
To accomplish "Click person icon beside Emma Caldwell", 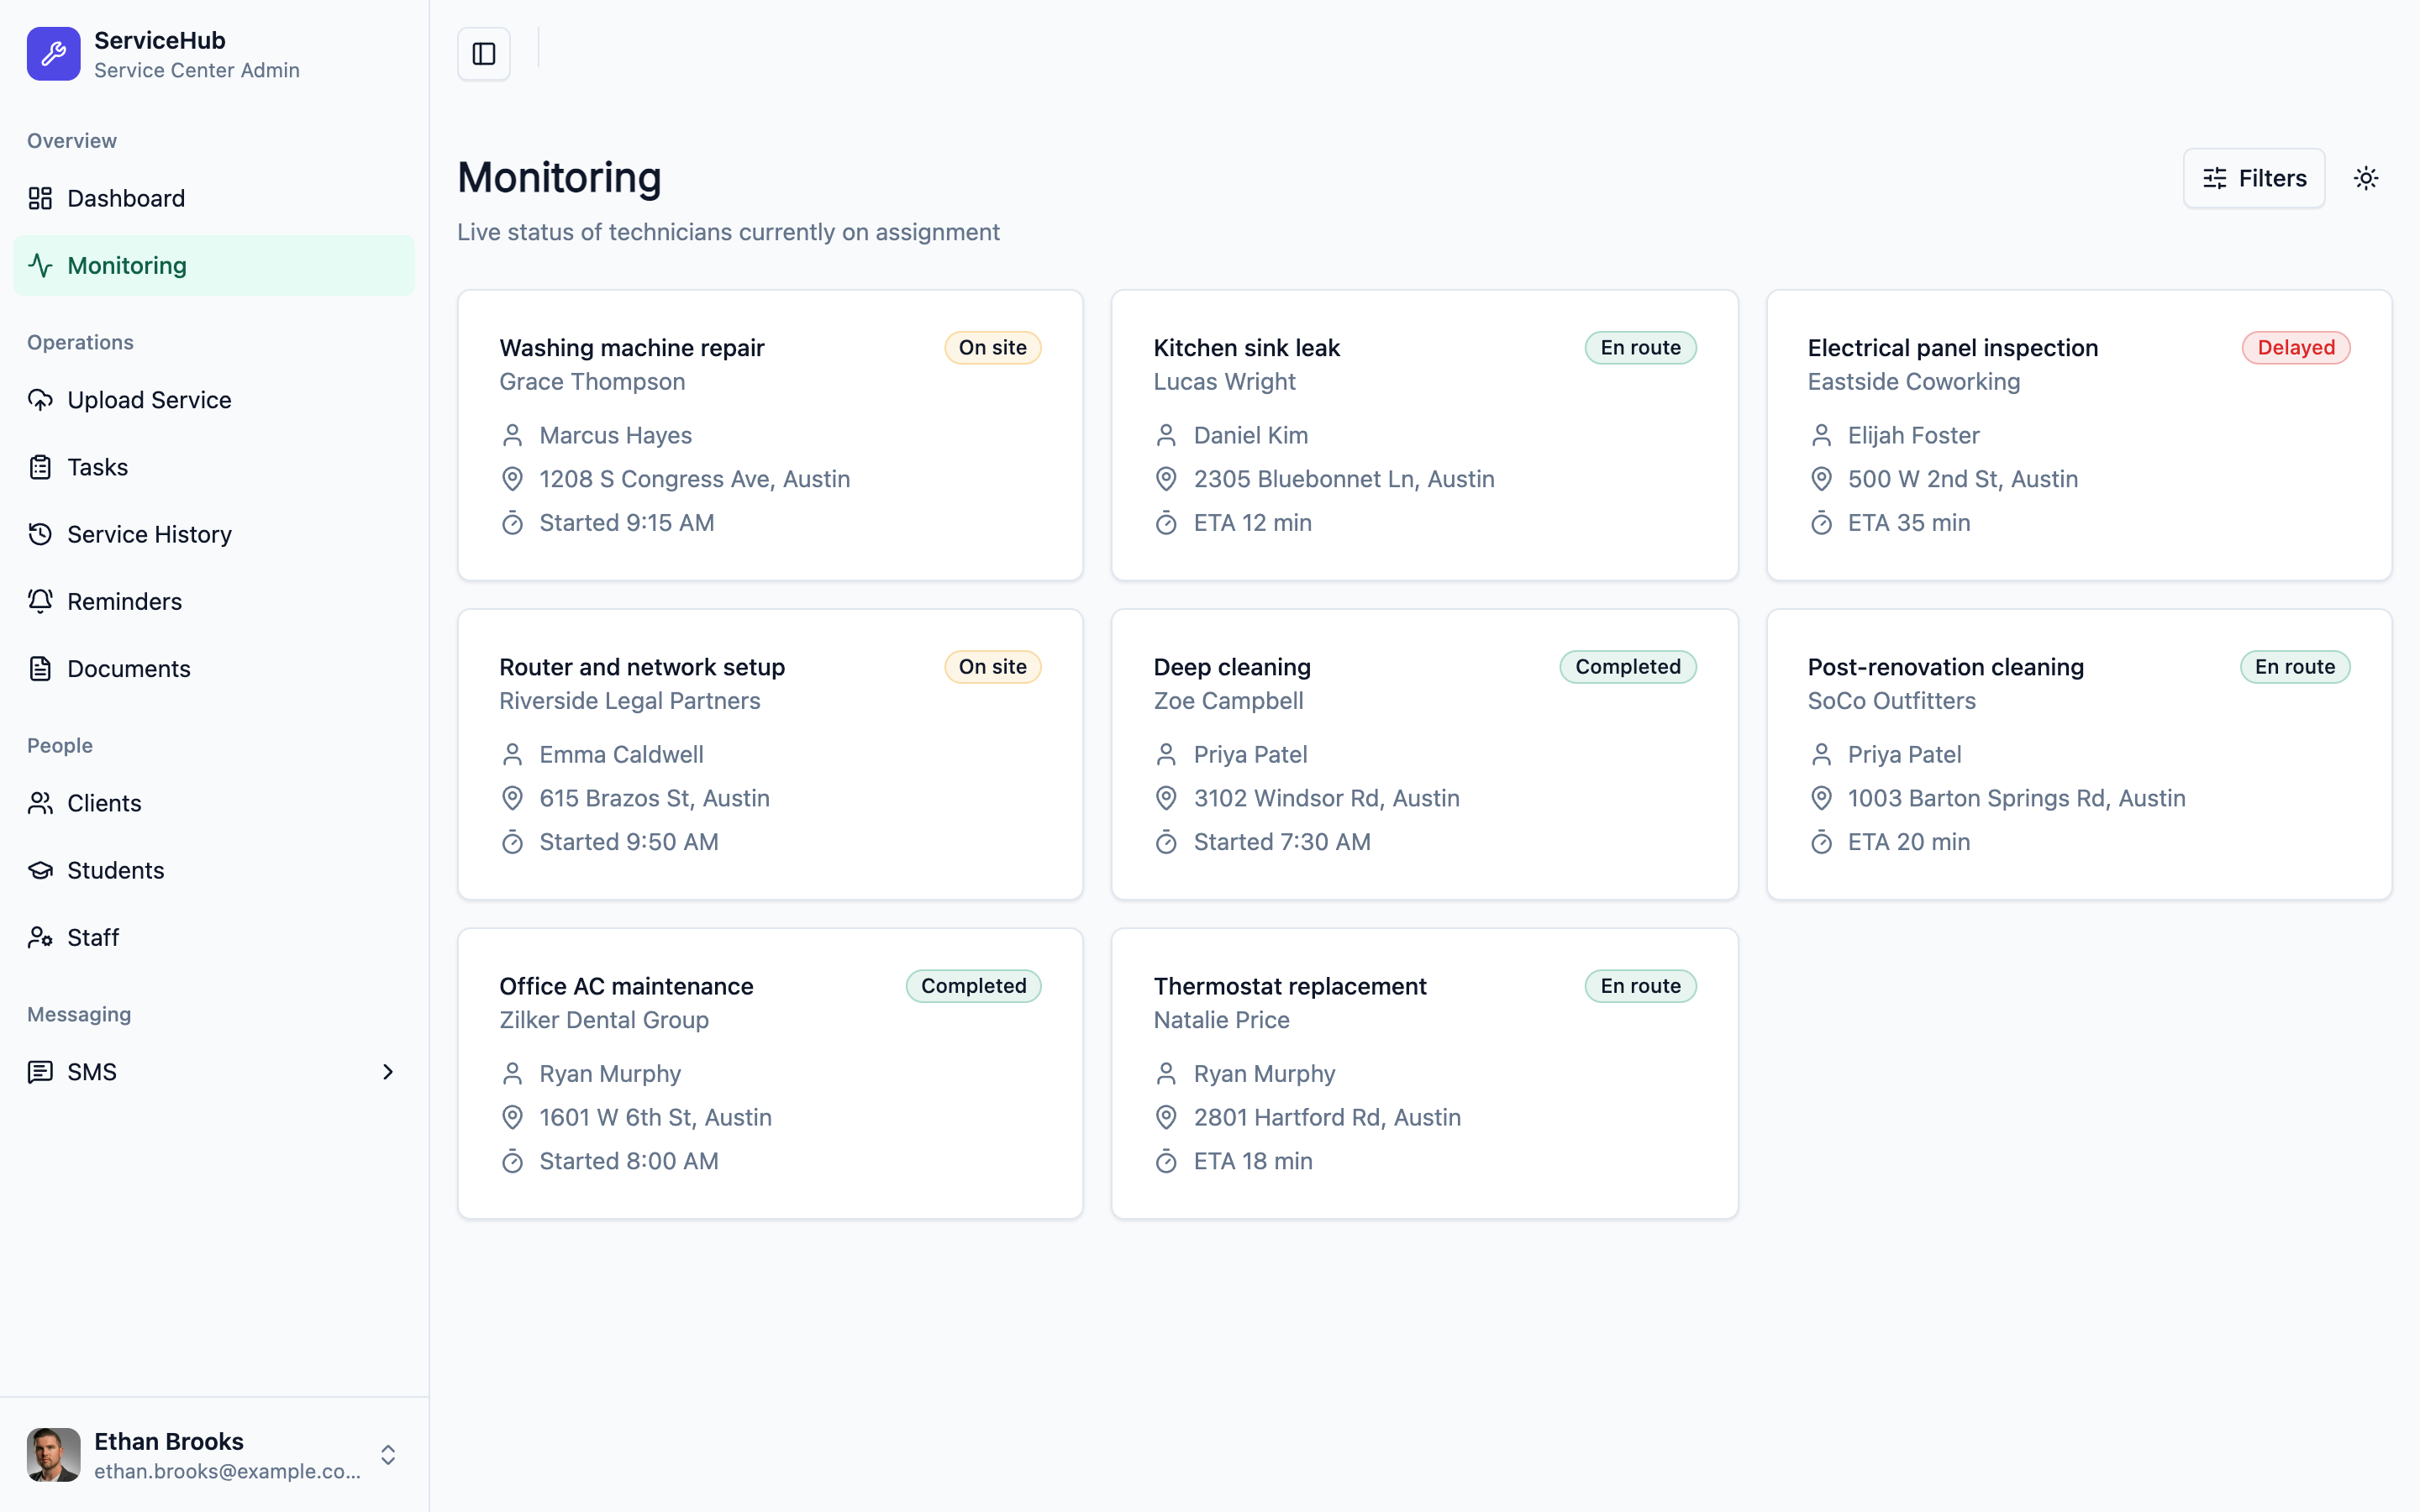I will (x=512, y=754).
